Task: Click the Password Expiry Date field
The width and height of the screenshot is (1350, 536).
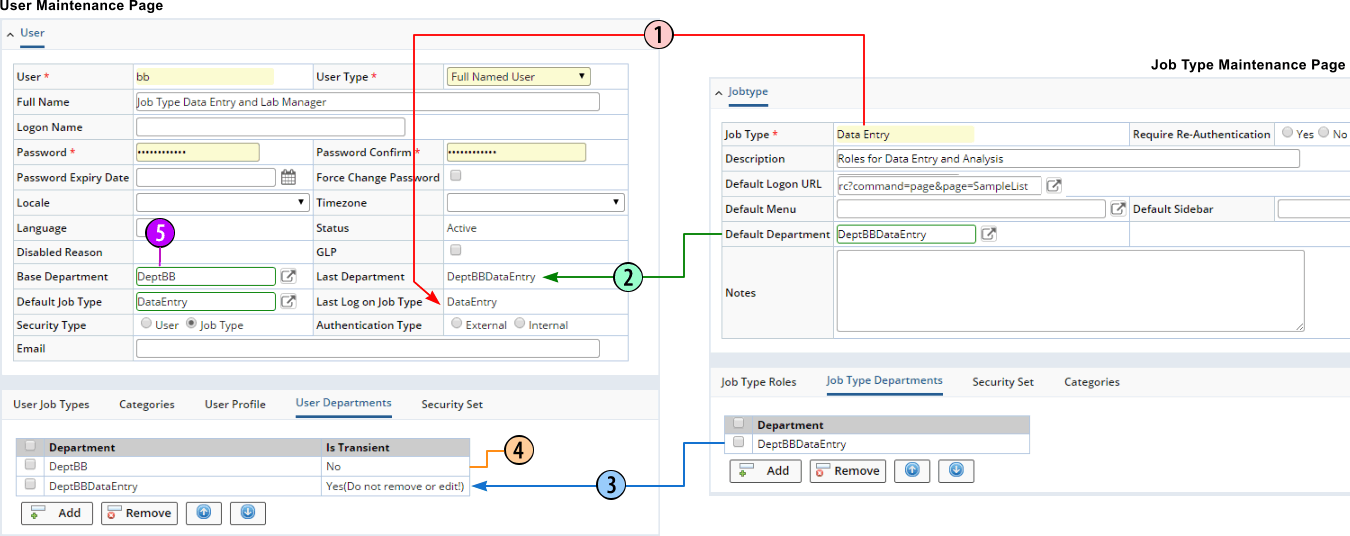Action: click(205, 177)
